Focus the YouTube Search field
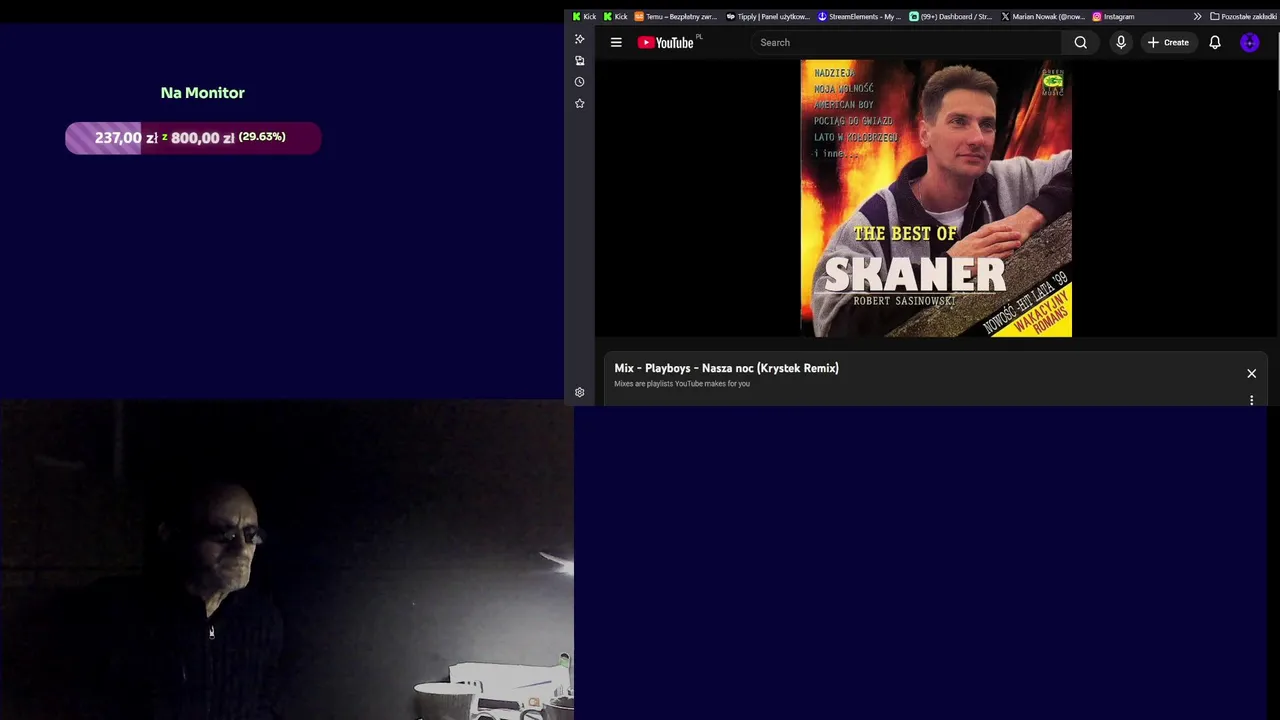The width and height of the screenshot is (1280, 720). [x=905, y=42]
